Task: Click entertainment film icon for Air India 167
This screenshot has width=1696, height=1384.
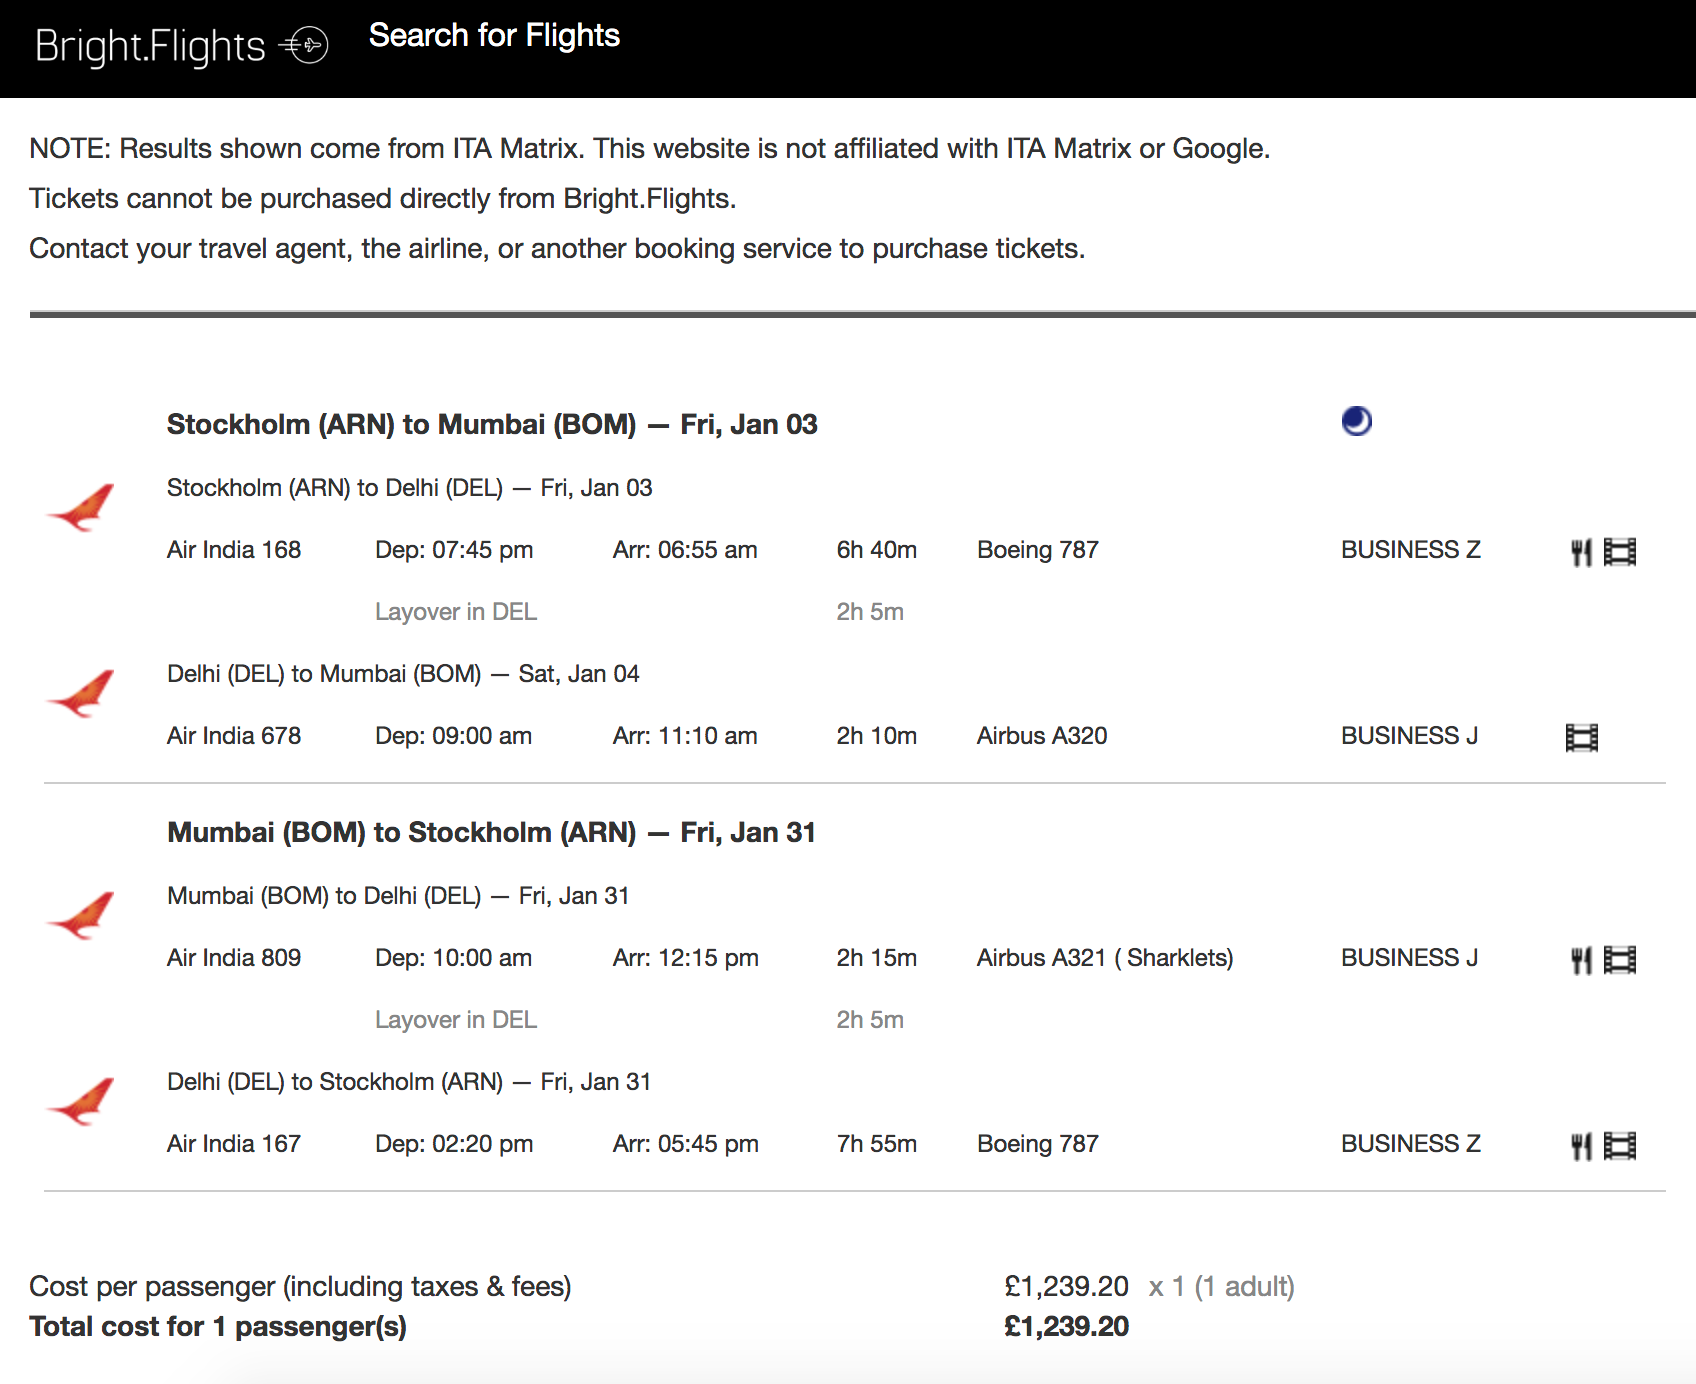Action: (x=1620, y=1146)
